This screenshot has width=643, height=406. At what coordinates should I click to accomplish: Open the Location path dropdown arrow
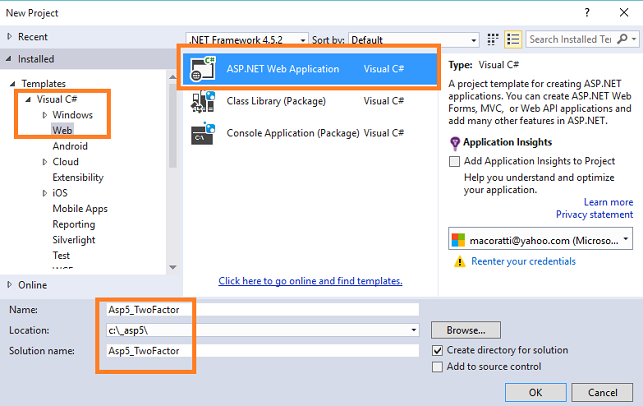click(x=414, y=330)
